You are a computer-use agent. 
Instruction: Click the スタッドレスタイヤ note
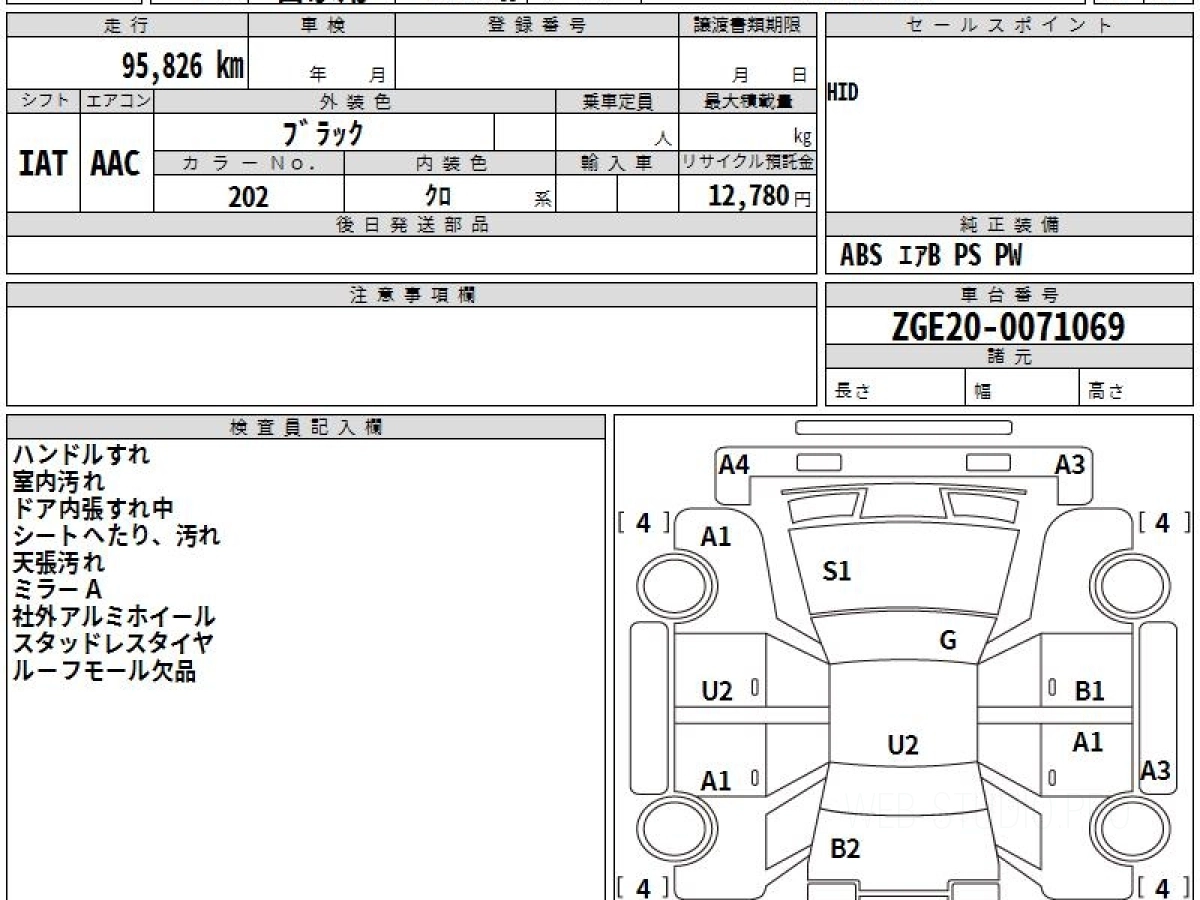(113, 643)
